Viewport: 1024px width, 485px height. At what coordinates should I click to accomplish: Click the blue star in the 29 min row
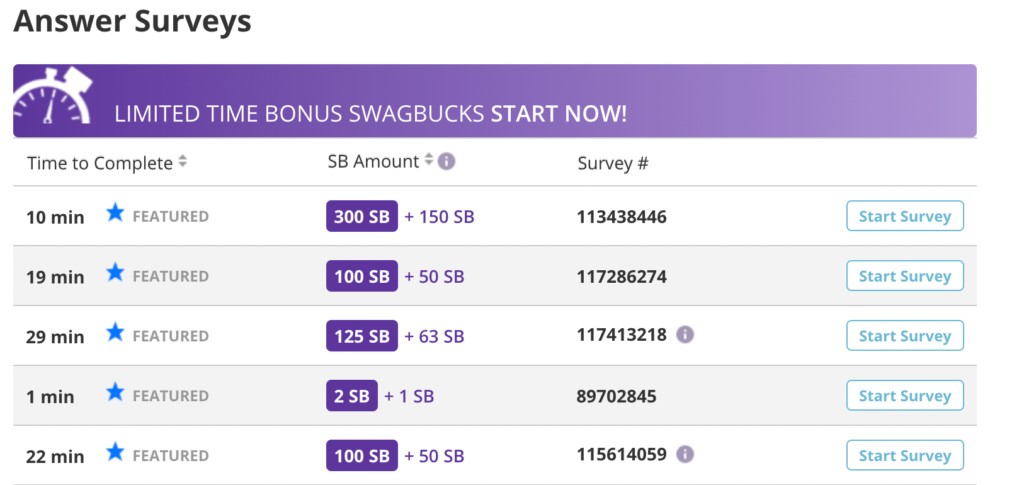[x=115, y=332]
